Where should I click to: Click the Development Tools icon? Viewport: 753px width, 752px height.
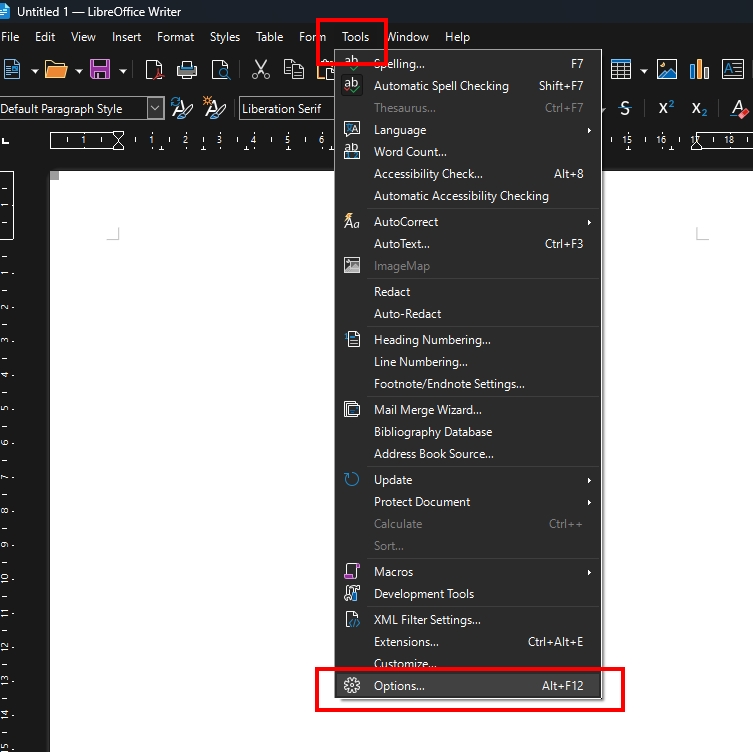(352, 594)
